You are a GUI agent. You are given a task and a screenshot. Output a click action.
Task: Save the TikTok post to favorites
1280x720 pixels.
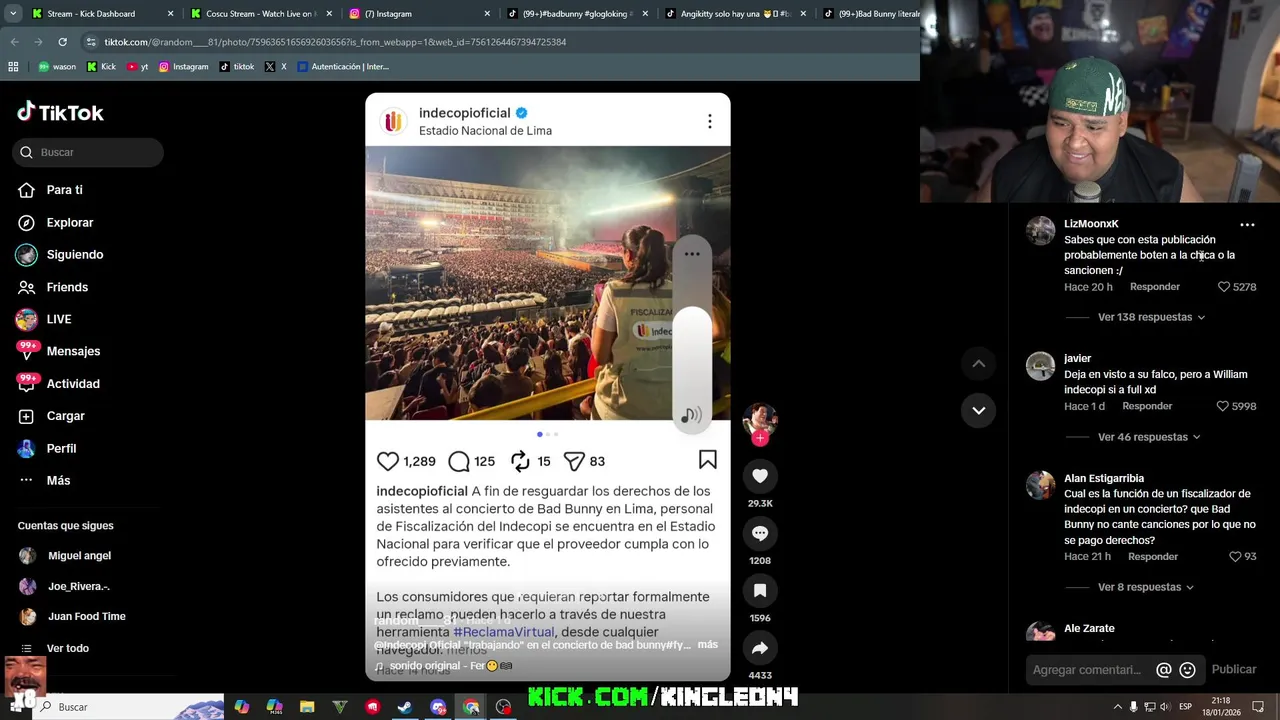pos(760,590)
